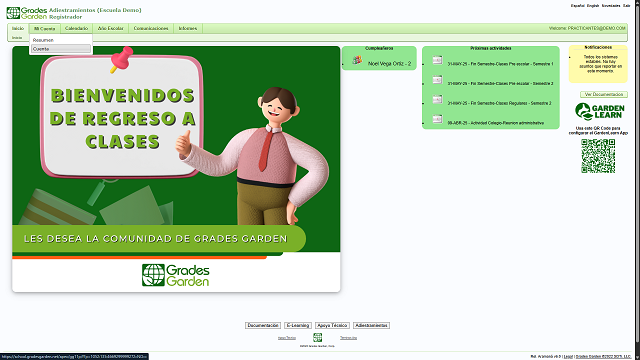Click calendar icon for Clases Regulares Semestre 2
640x360 pixels.
tap(438, 99)
